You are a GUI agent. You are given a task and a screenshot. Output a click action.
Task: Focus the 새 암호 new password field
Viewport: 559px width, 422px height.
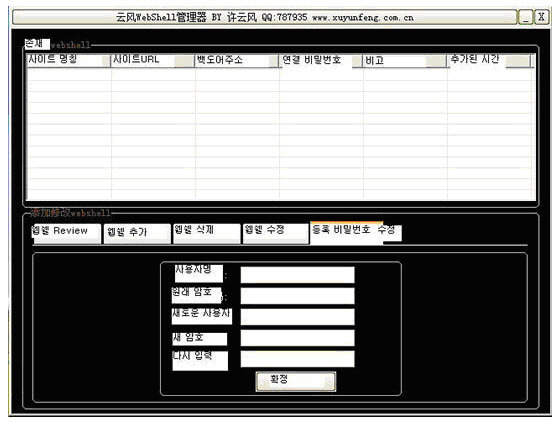(297, 338)
